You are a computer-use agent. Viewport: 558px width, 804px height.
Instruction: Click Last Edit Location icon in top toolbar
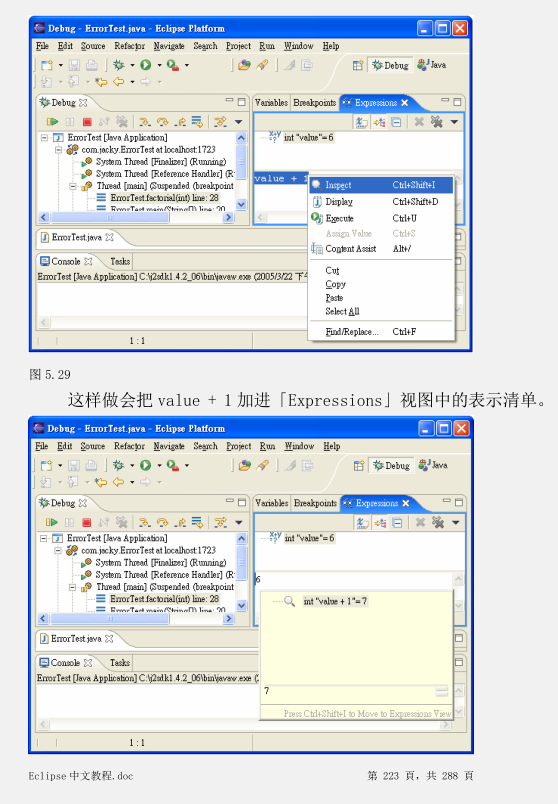(101, 82)
